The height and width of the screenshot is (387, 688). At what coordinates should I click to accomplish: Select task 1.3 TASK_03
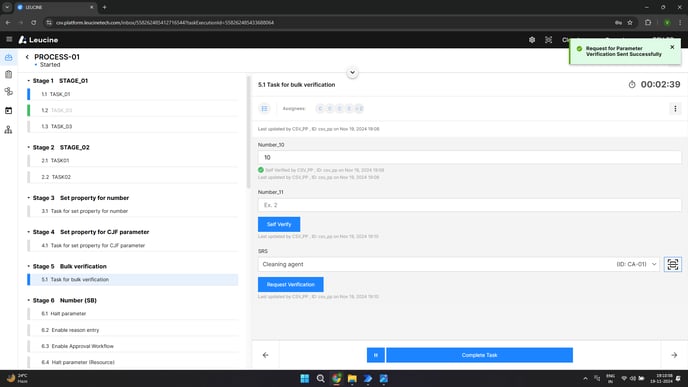(x=133, y=126)
